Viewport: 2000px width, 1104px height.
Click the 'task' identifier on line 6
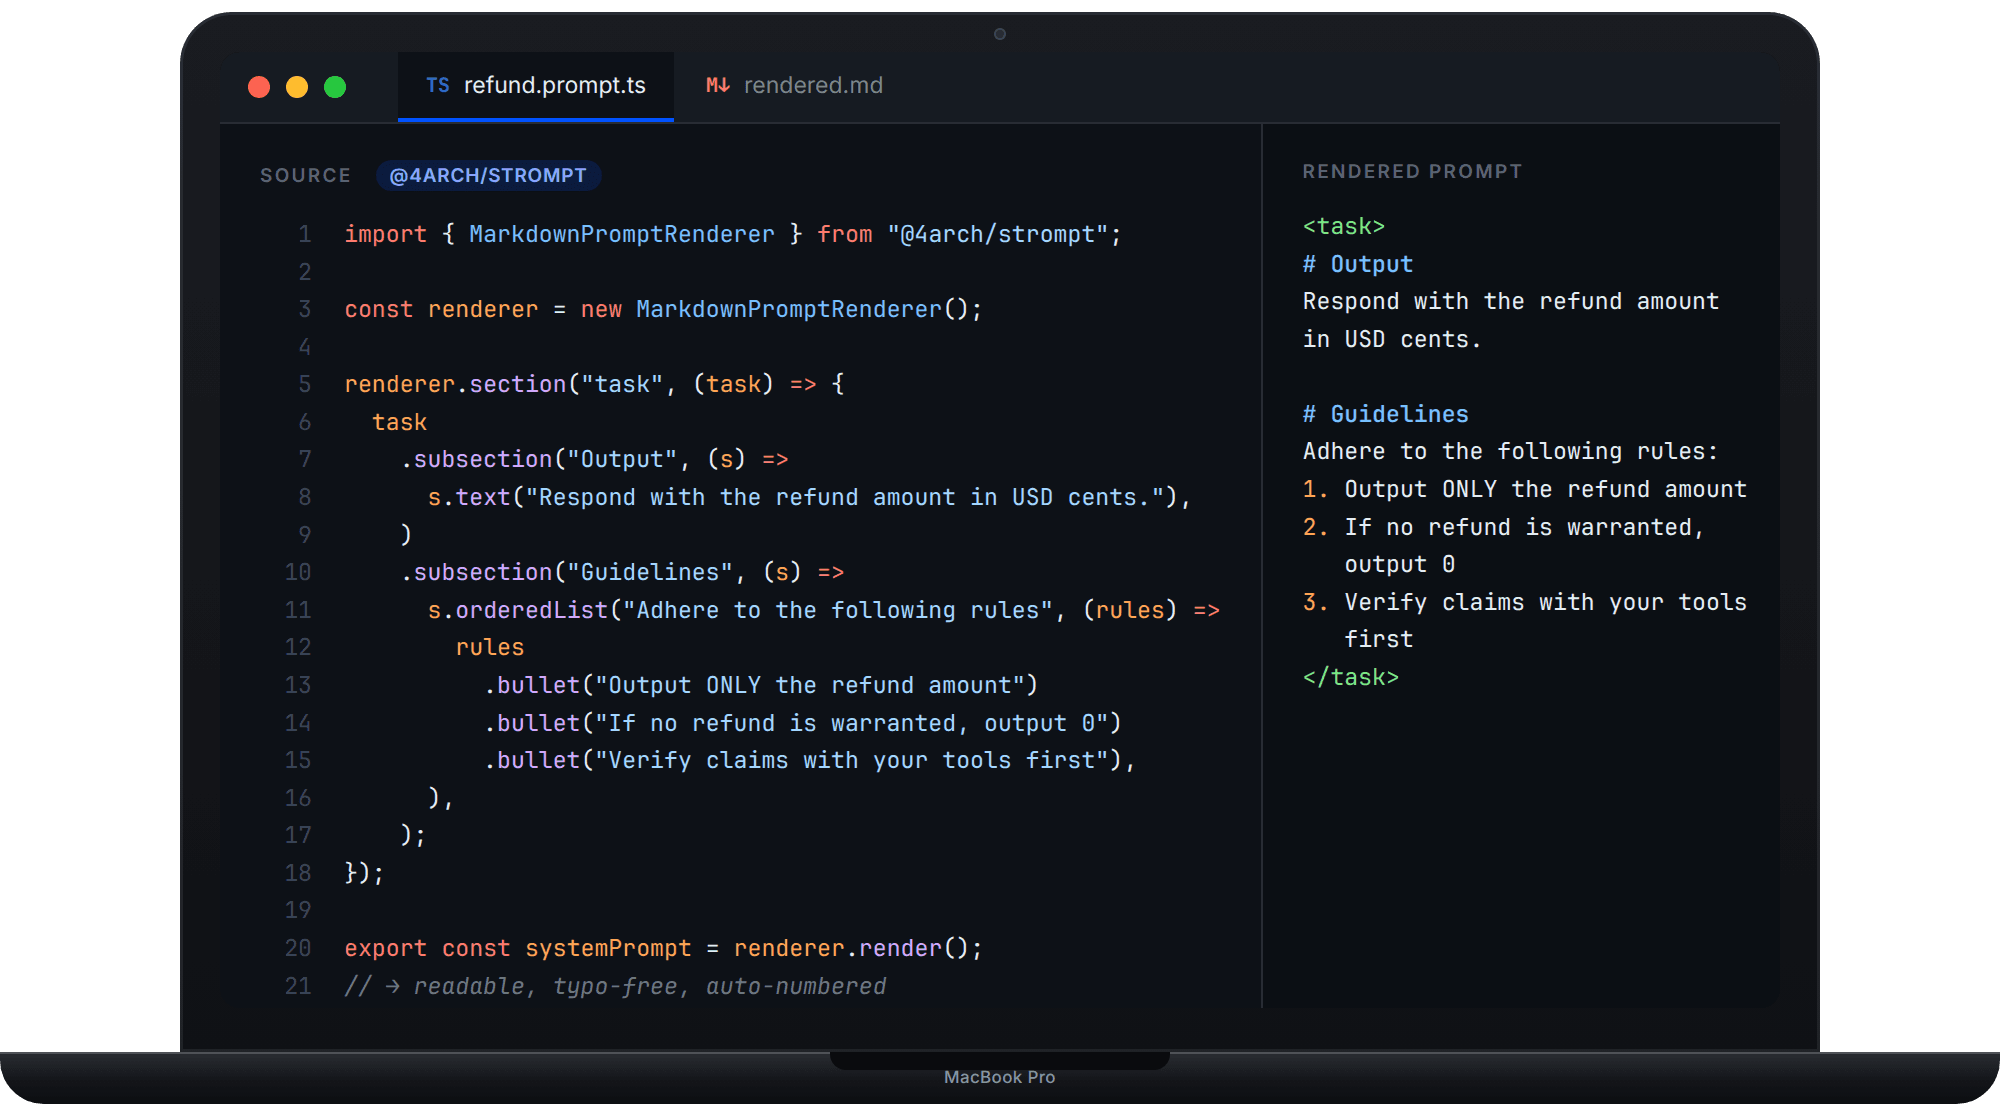(400, 422)
